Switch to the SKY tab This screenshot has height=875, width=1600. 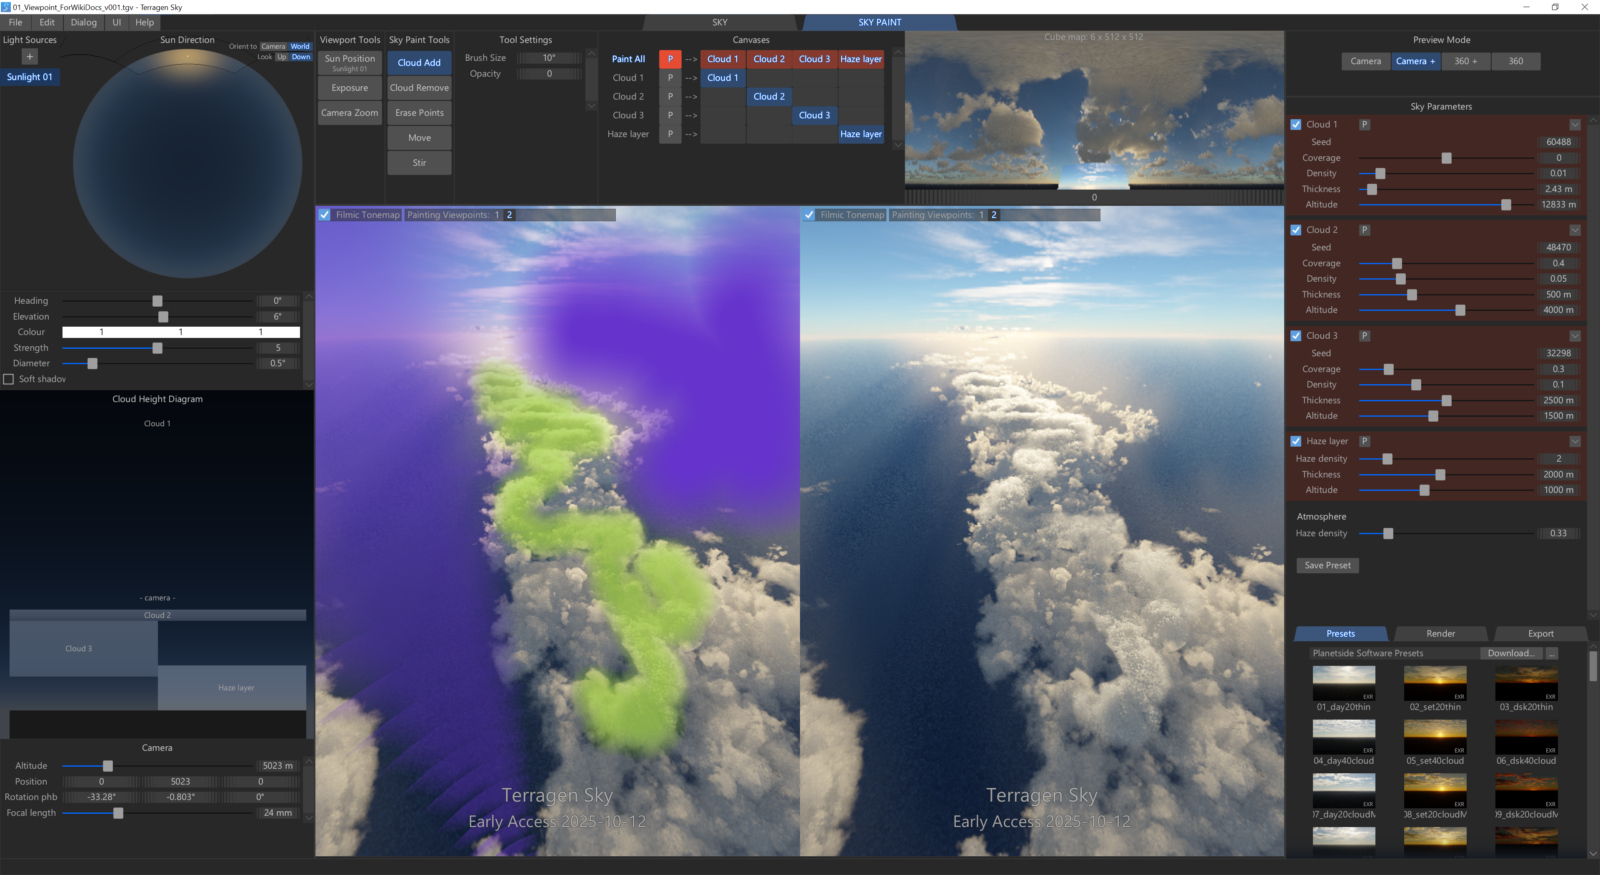pos(720,22)
